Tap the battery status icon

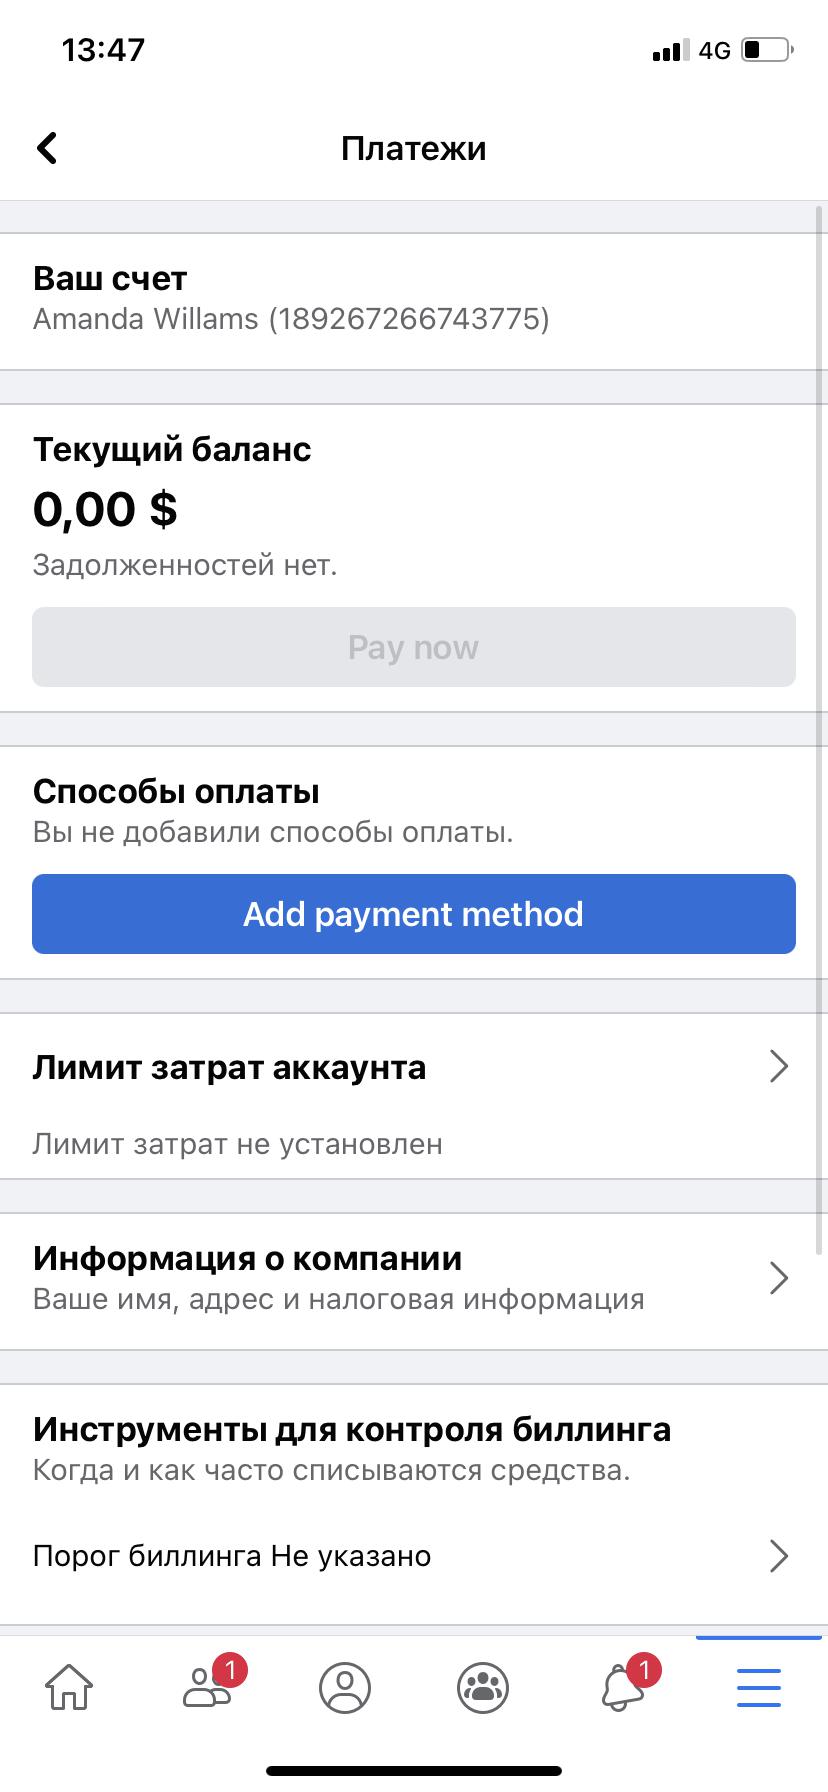pyautogui.click(x=766, y=50)
